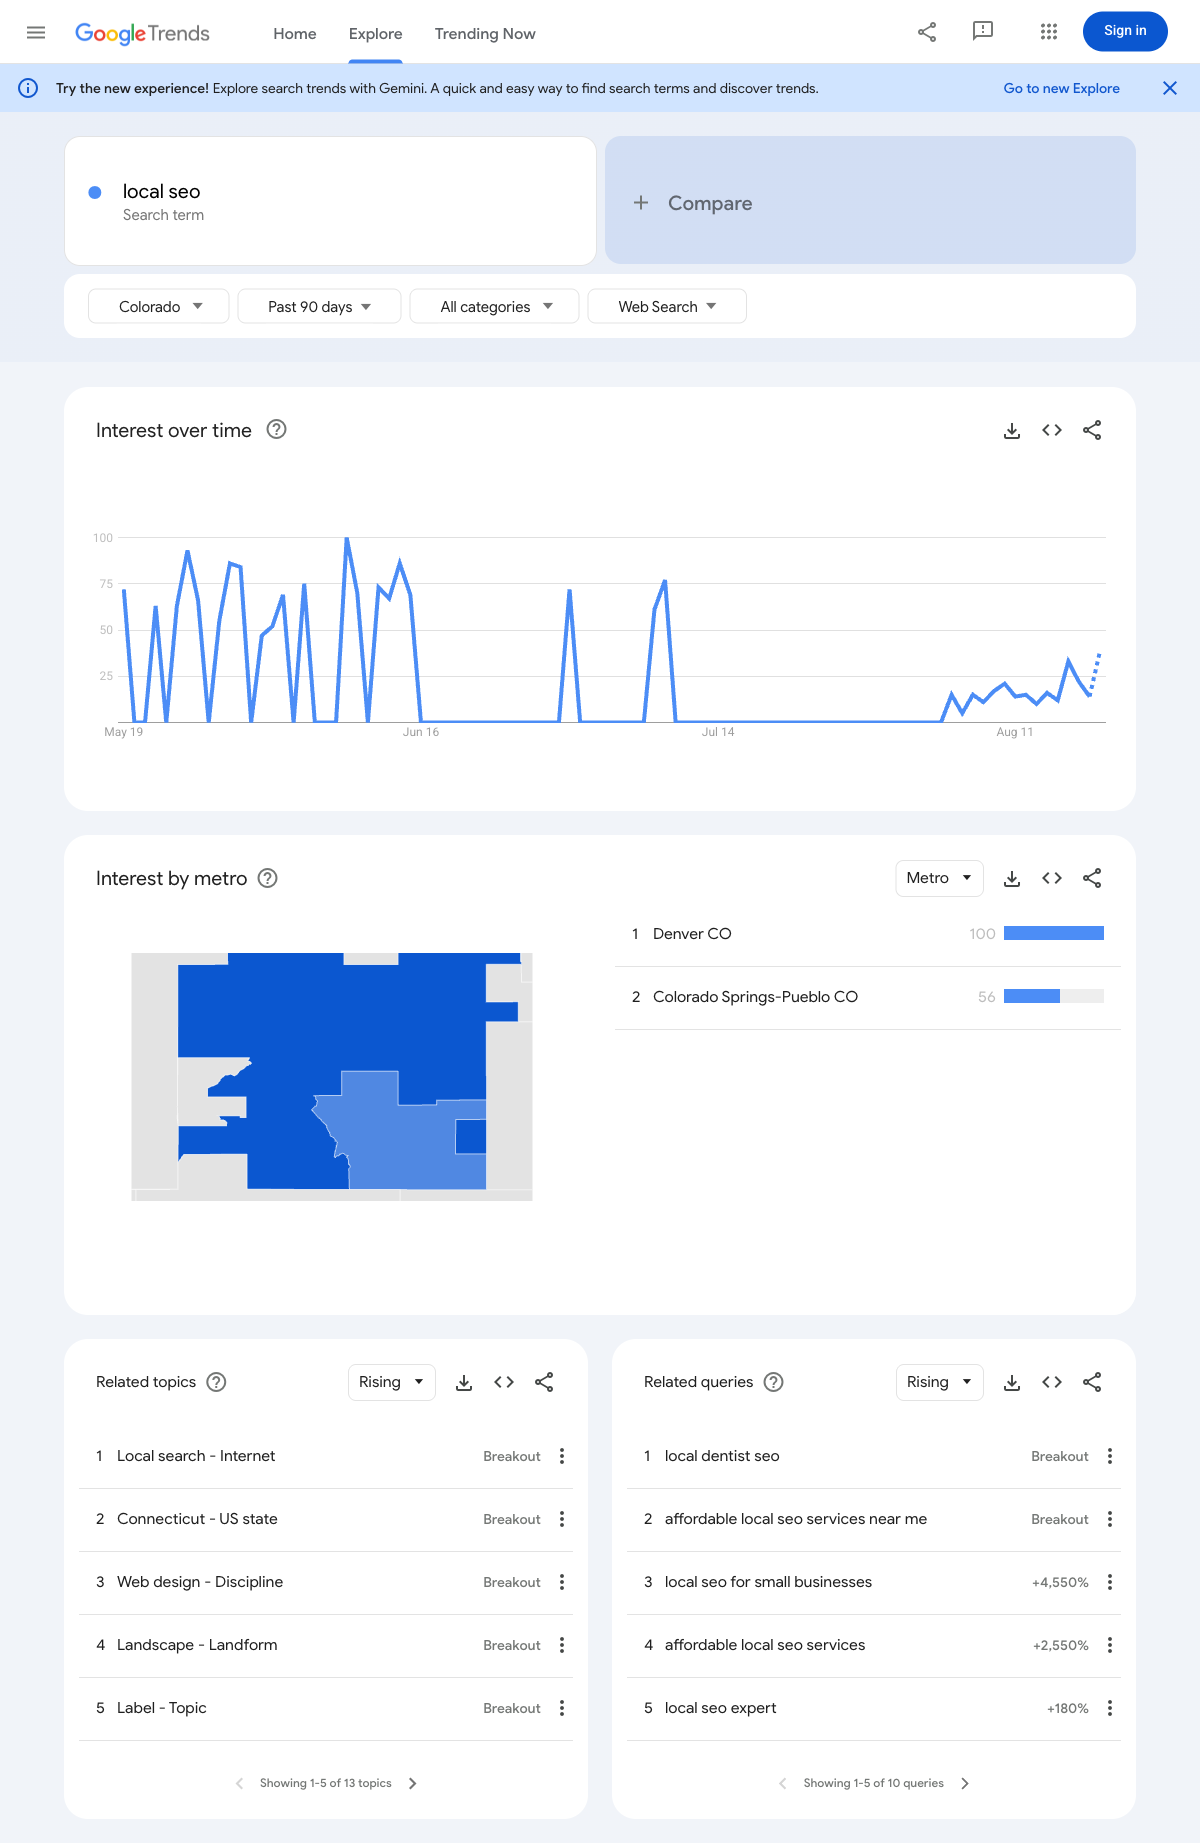Open the hamburger main menu
This screenshot has height=1843, width=1200.
36,32
